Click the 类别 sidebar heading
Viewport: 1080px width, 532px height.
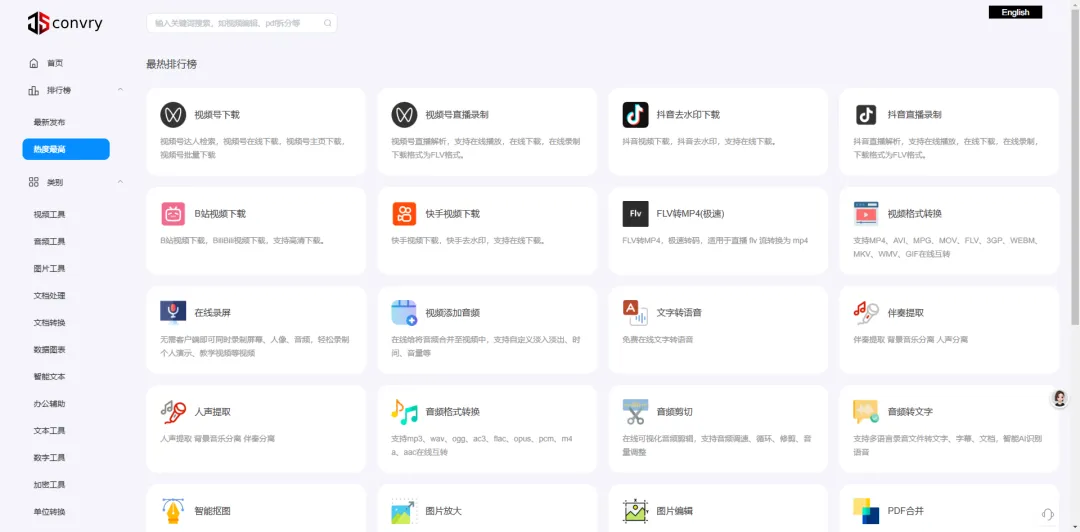54,183
